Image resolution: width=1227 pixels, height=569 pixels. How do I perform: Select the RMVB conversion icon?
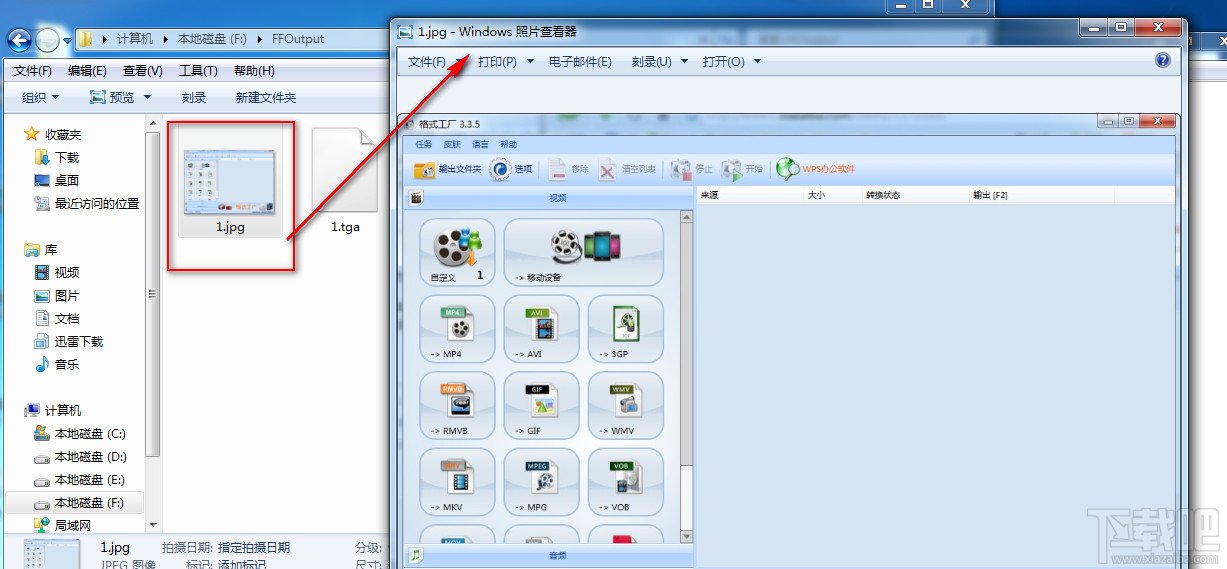457,405
